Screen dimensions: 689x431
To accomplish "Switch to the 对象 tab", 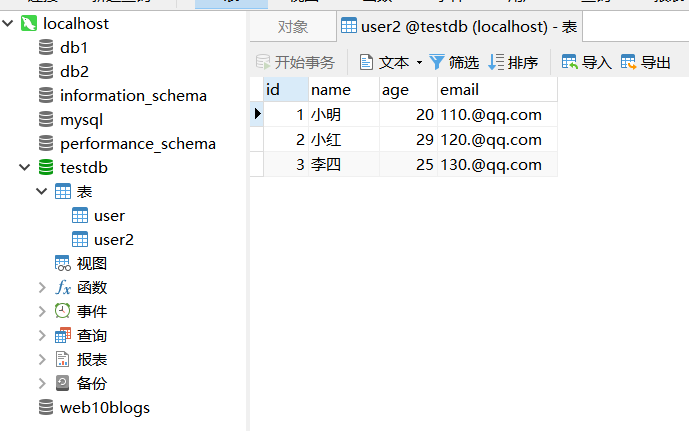I will tap(292, 27).
